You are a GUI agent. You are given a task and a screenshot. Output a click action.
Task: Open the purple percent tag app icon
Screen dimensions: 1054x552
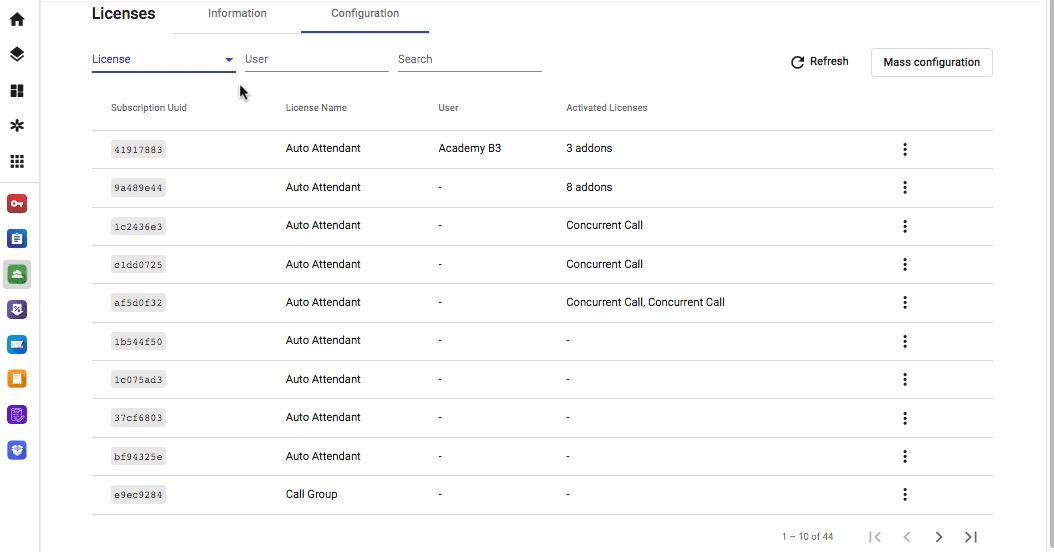point(17,309)
